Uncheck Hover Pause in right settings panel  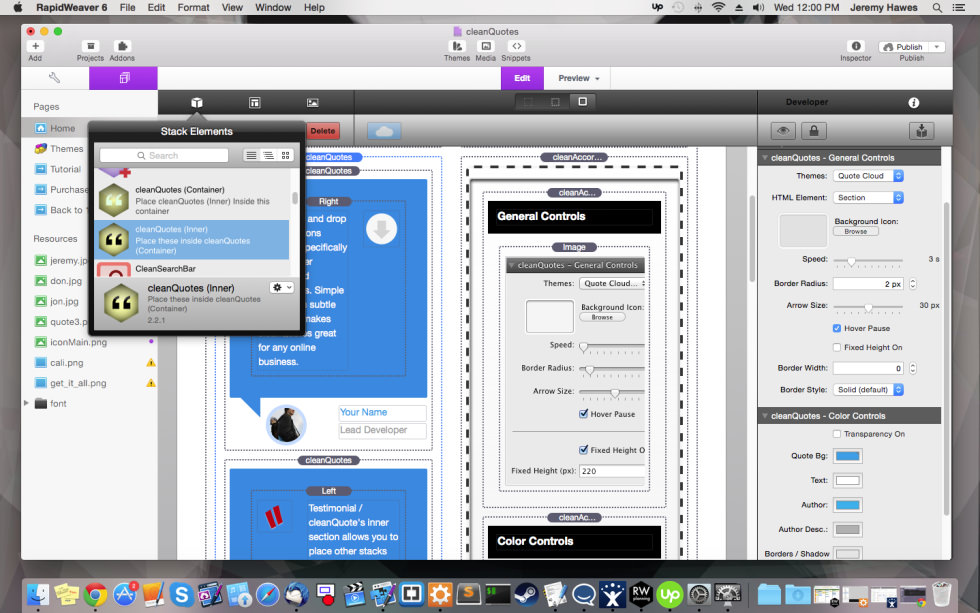[x=837, y=328]
